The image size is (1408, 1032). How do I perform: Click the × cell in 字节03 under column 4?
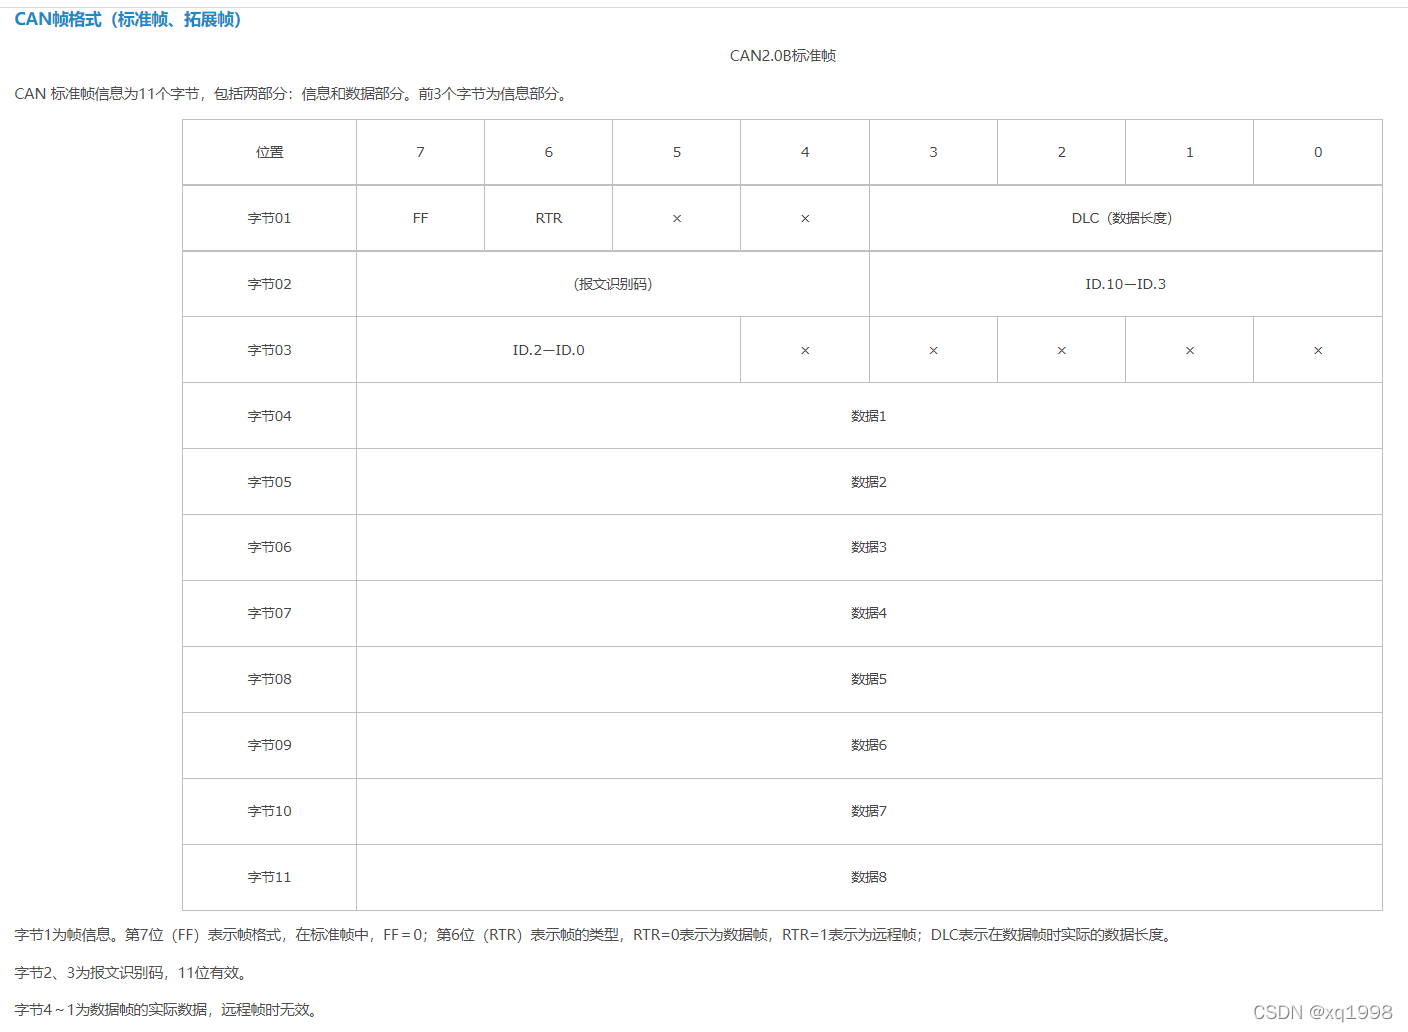click(x=805, y=350)
